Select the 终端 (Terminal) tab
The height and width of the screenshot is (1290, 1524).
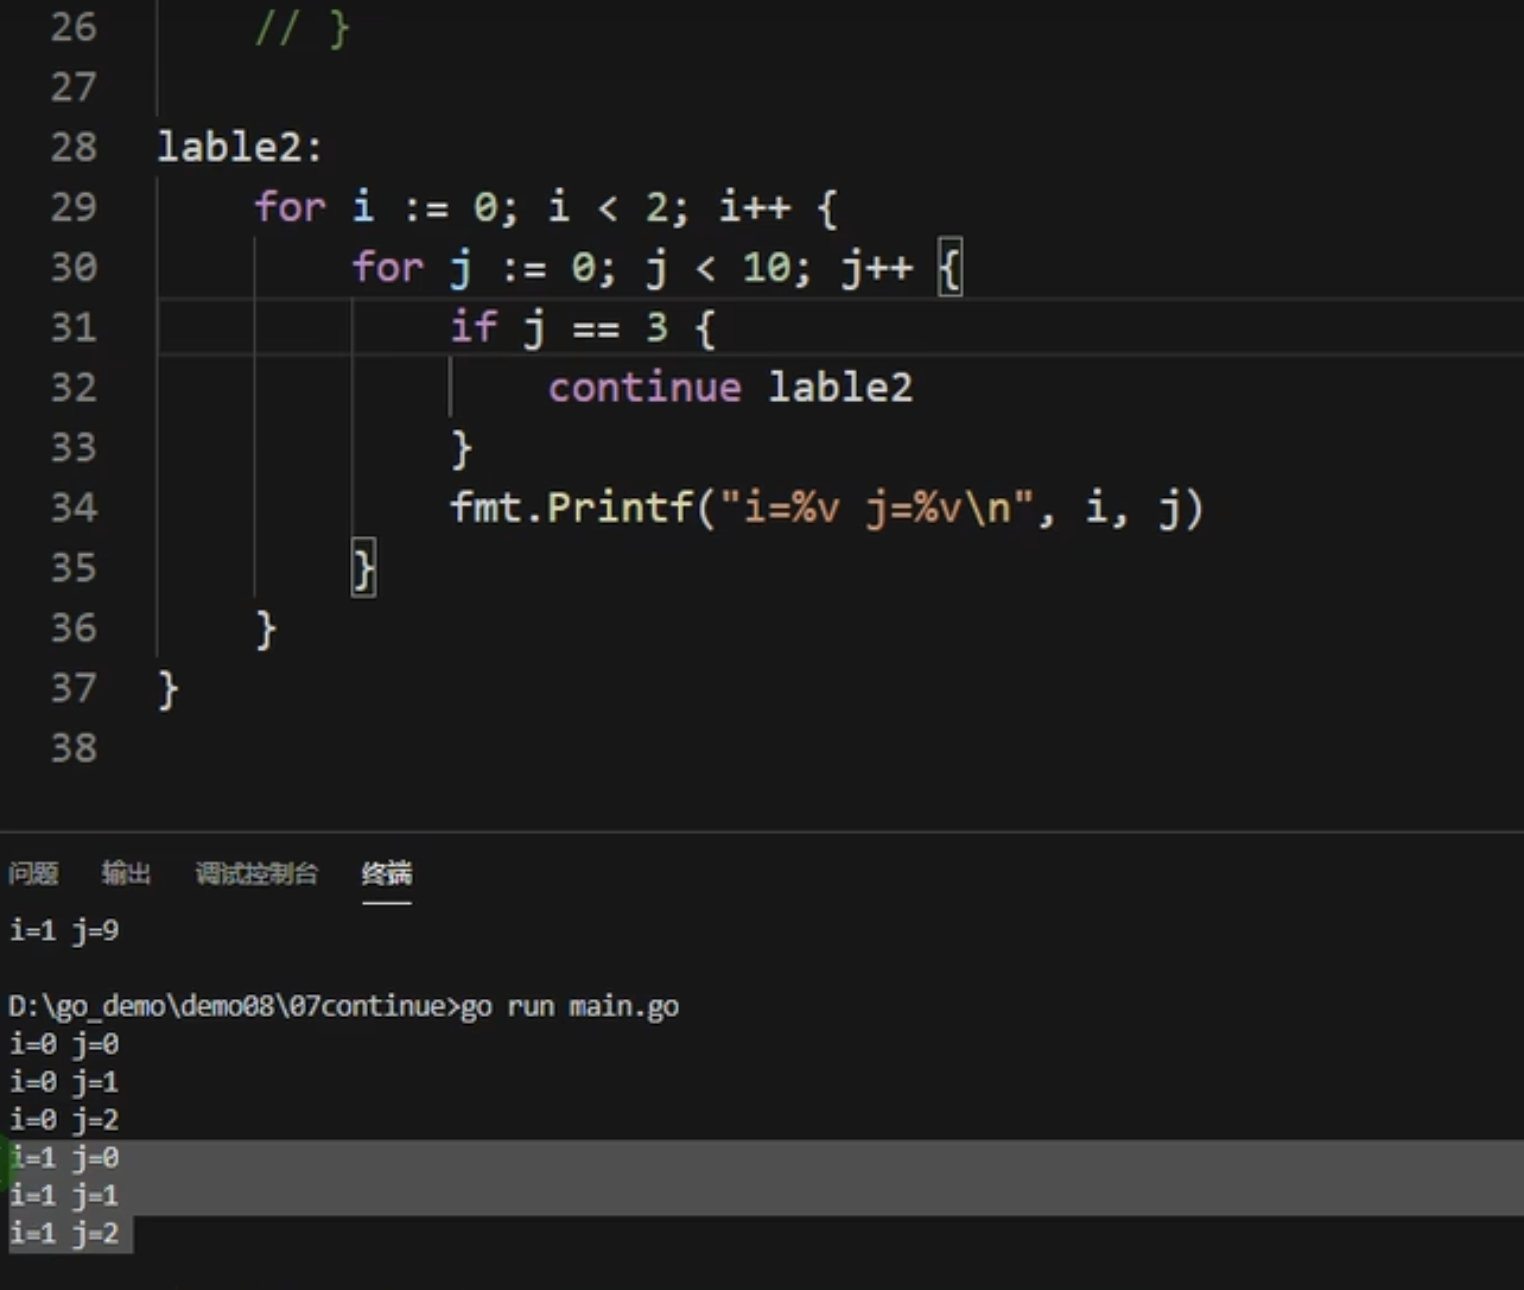point(386,873)
